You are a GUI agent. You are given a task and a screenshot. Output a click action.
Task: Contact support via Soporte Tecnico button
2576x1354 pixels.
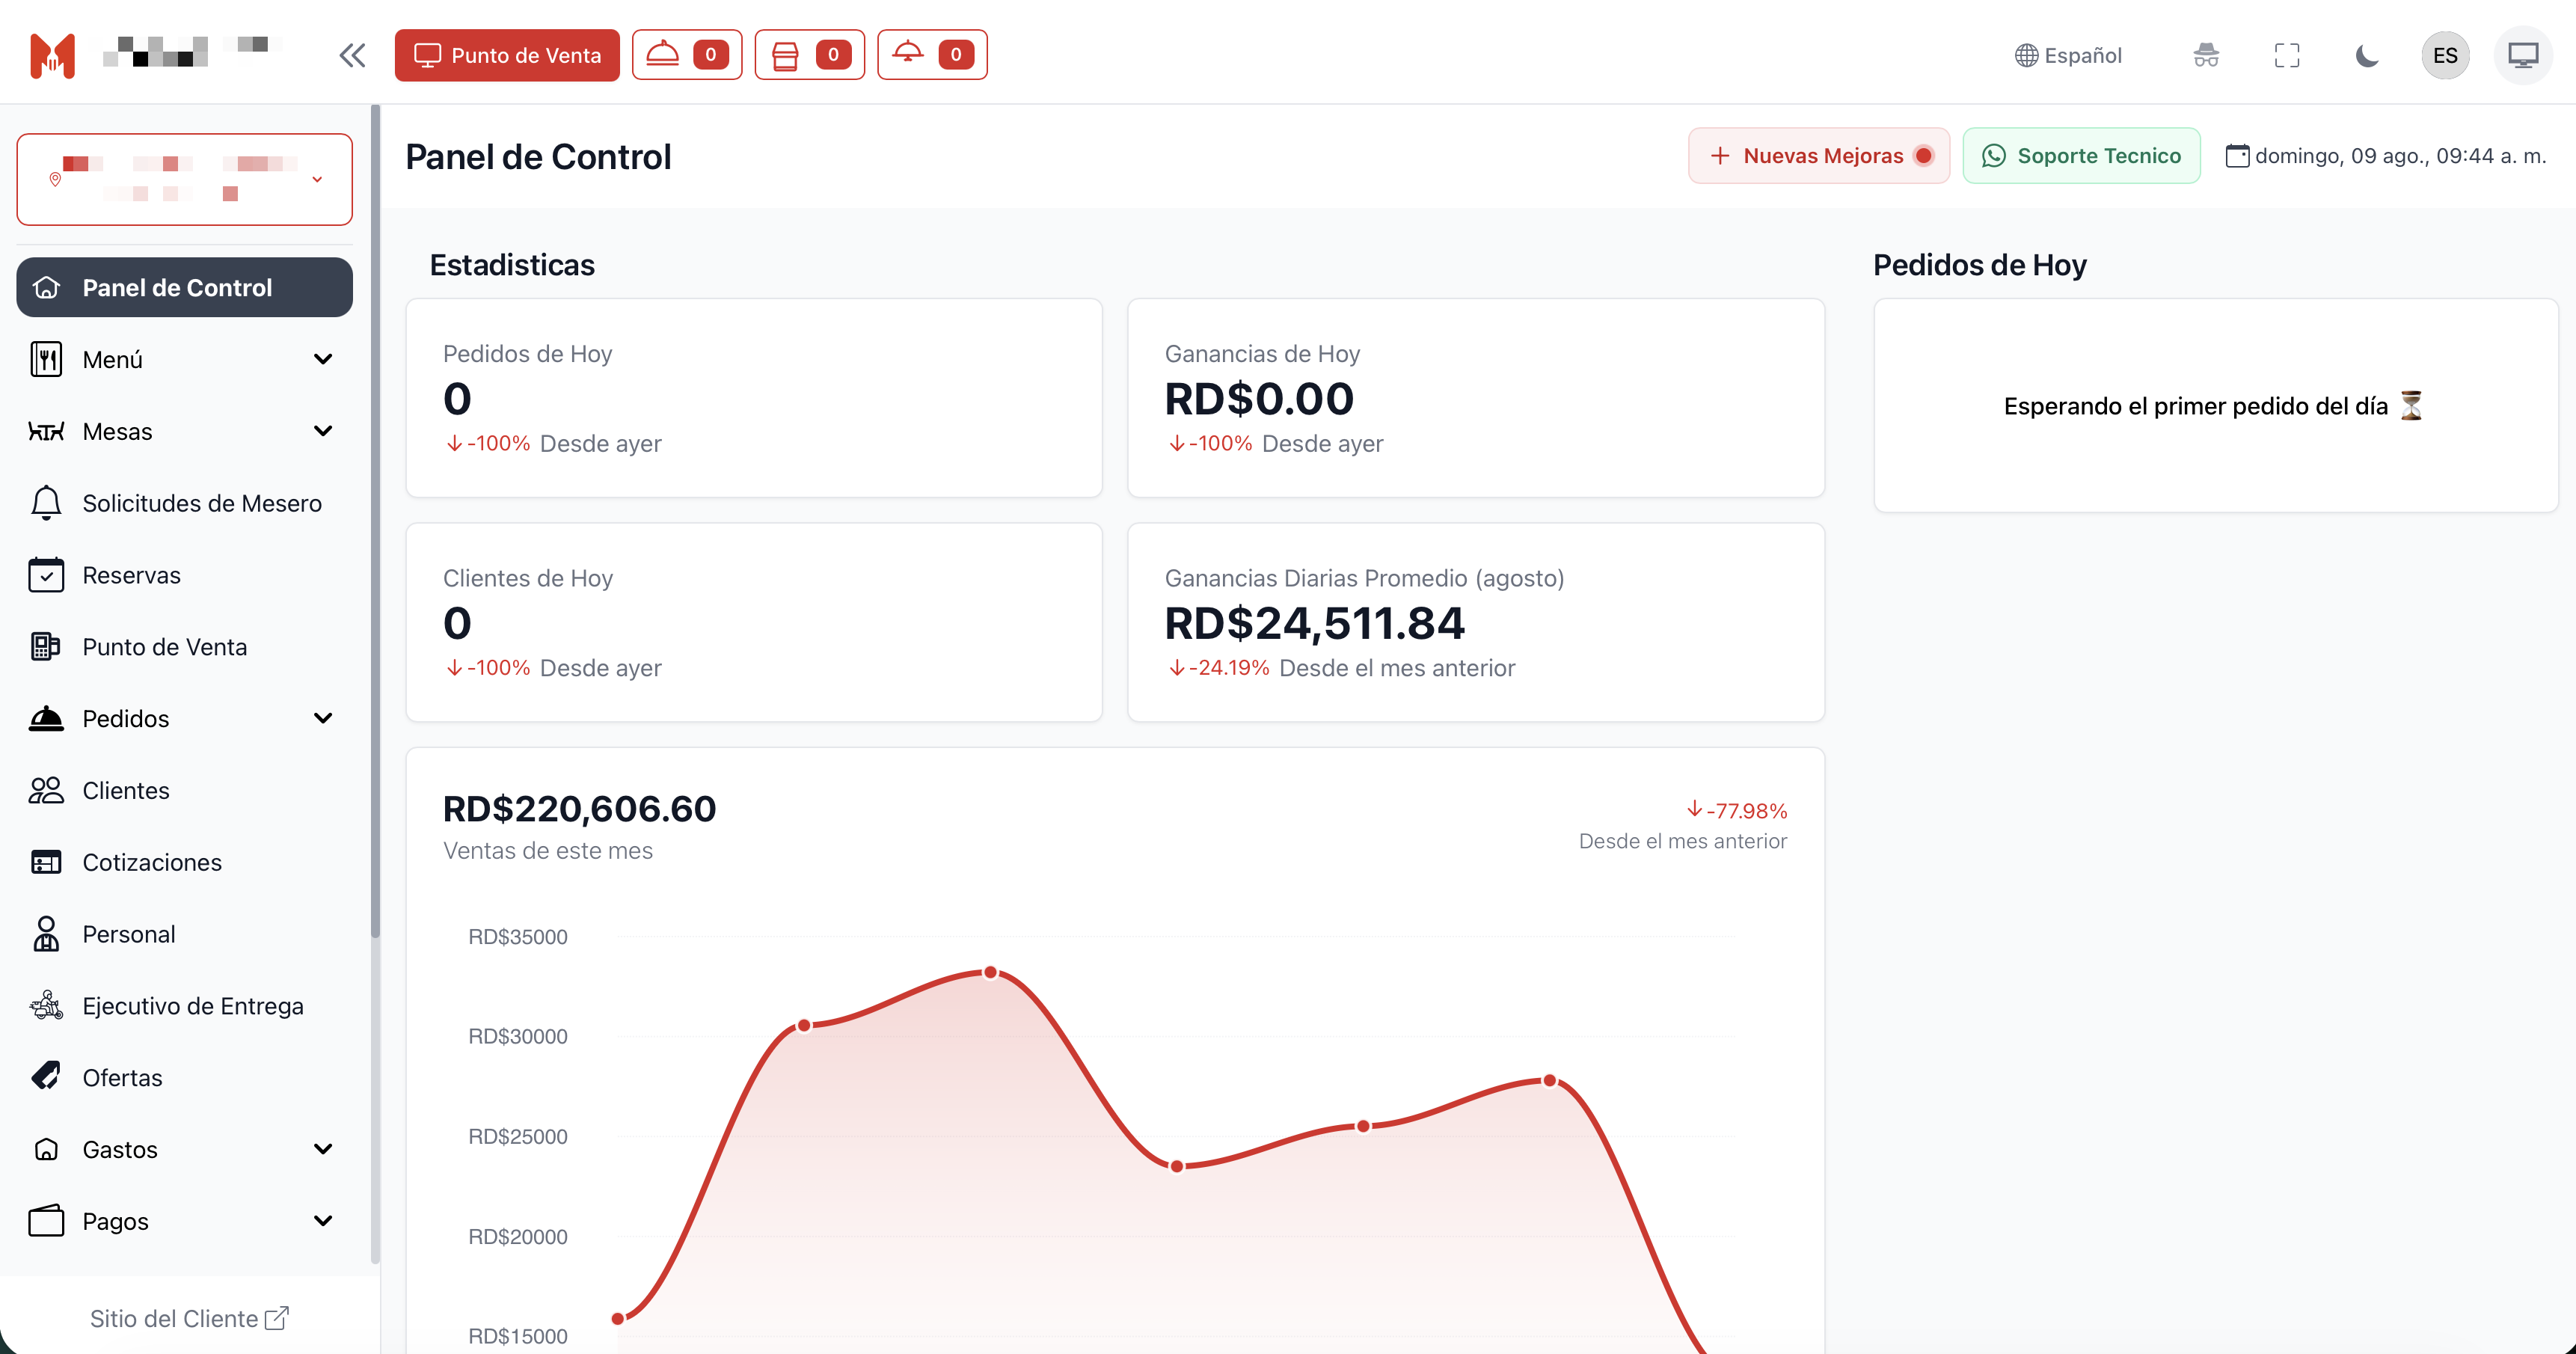coord(2081,156)
